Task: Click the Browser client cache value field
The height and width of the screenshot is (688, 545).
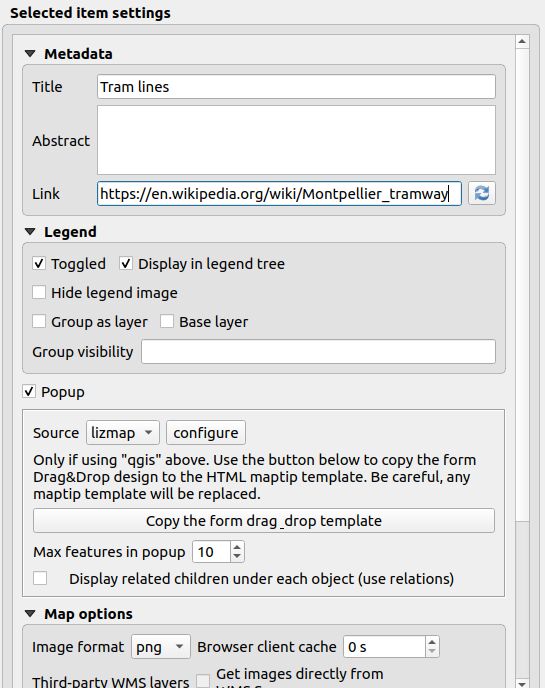Action: [x=384, y=647]
